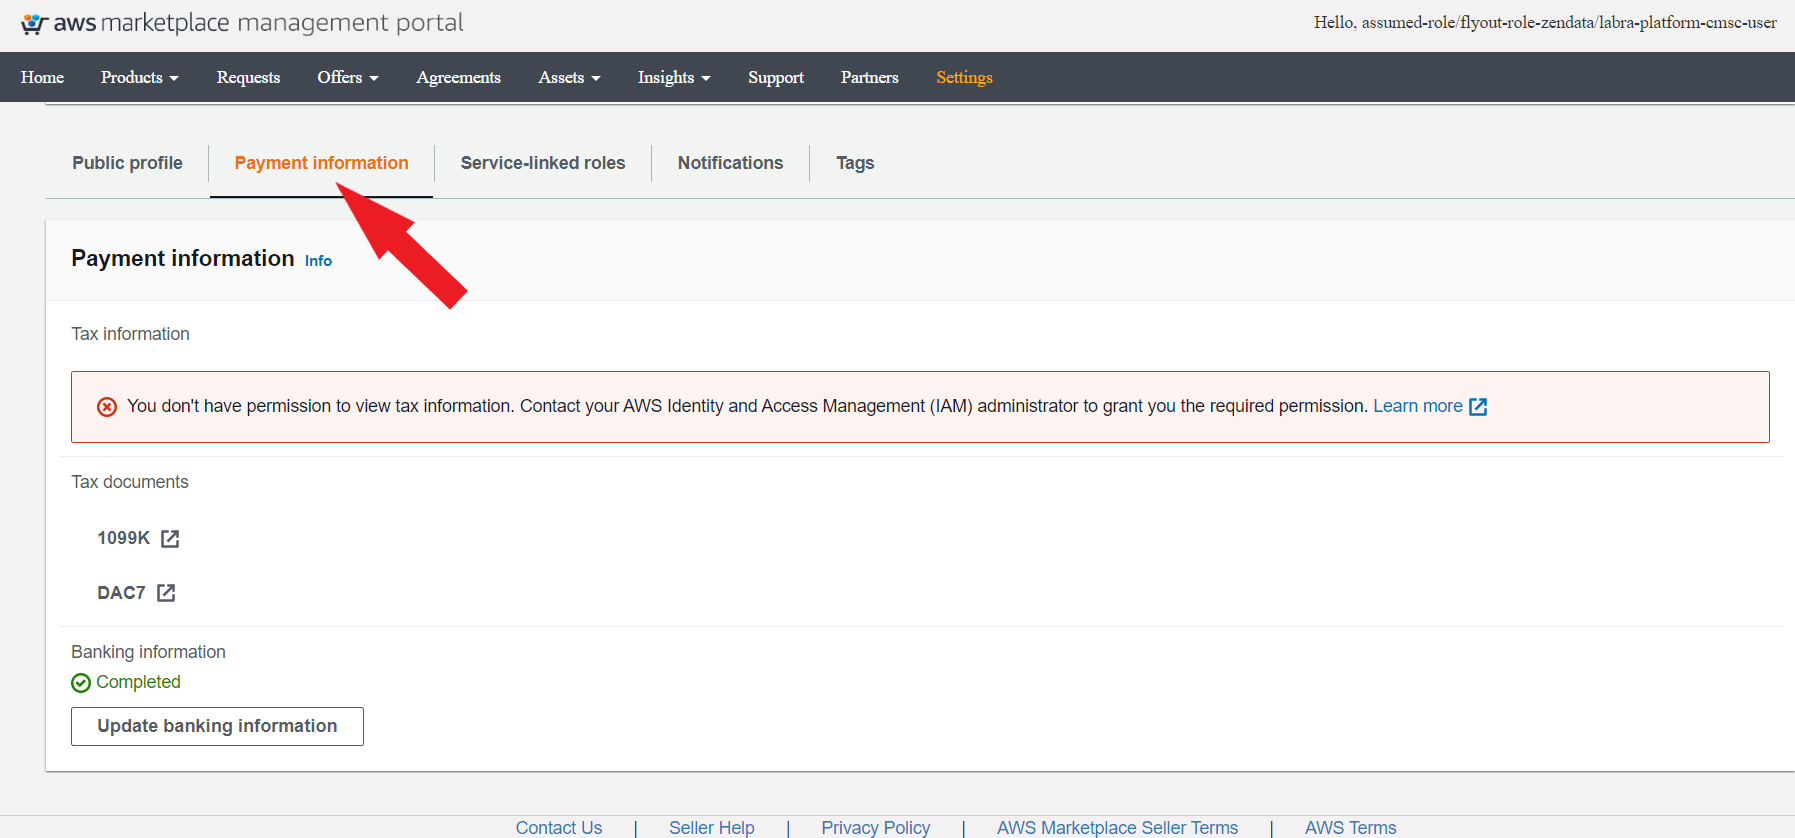
Task: Select the Payment information tab
Action: point(321,163)
